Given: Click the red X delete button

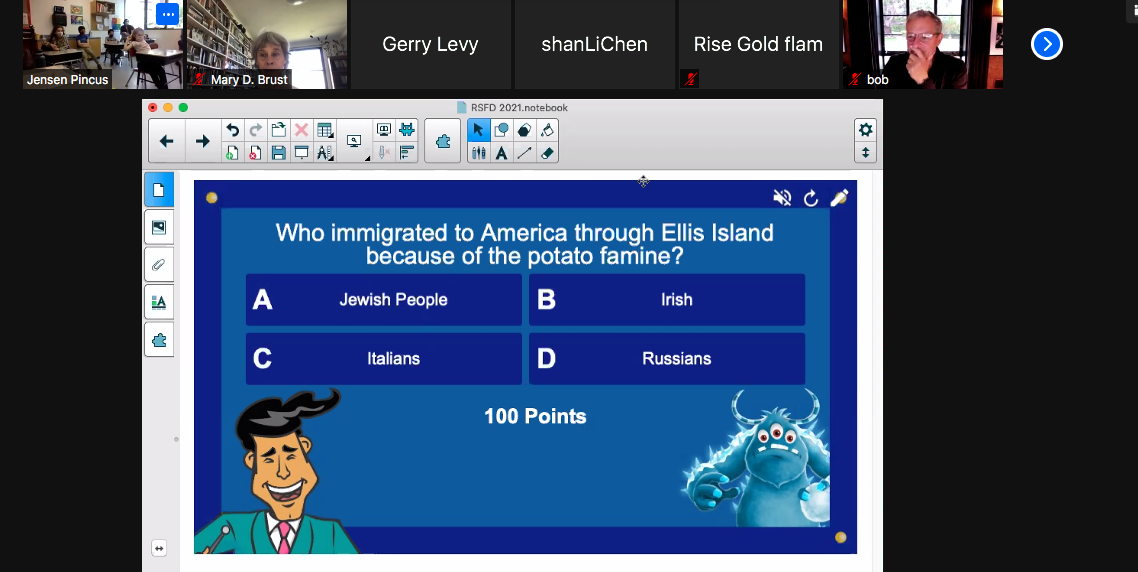Looking at the screenshot, I should [x=301, y=130].
